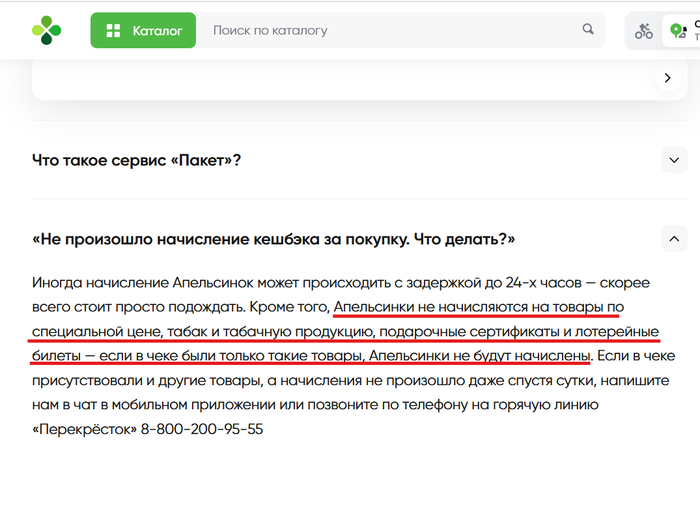The height and width of the screenshot is (509, 700).
Task: Open the Каталог menu button
Action: pyautogui.click(x=143, y=30)
